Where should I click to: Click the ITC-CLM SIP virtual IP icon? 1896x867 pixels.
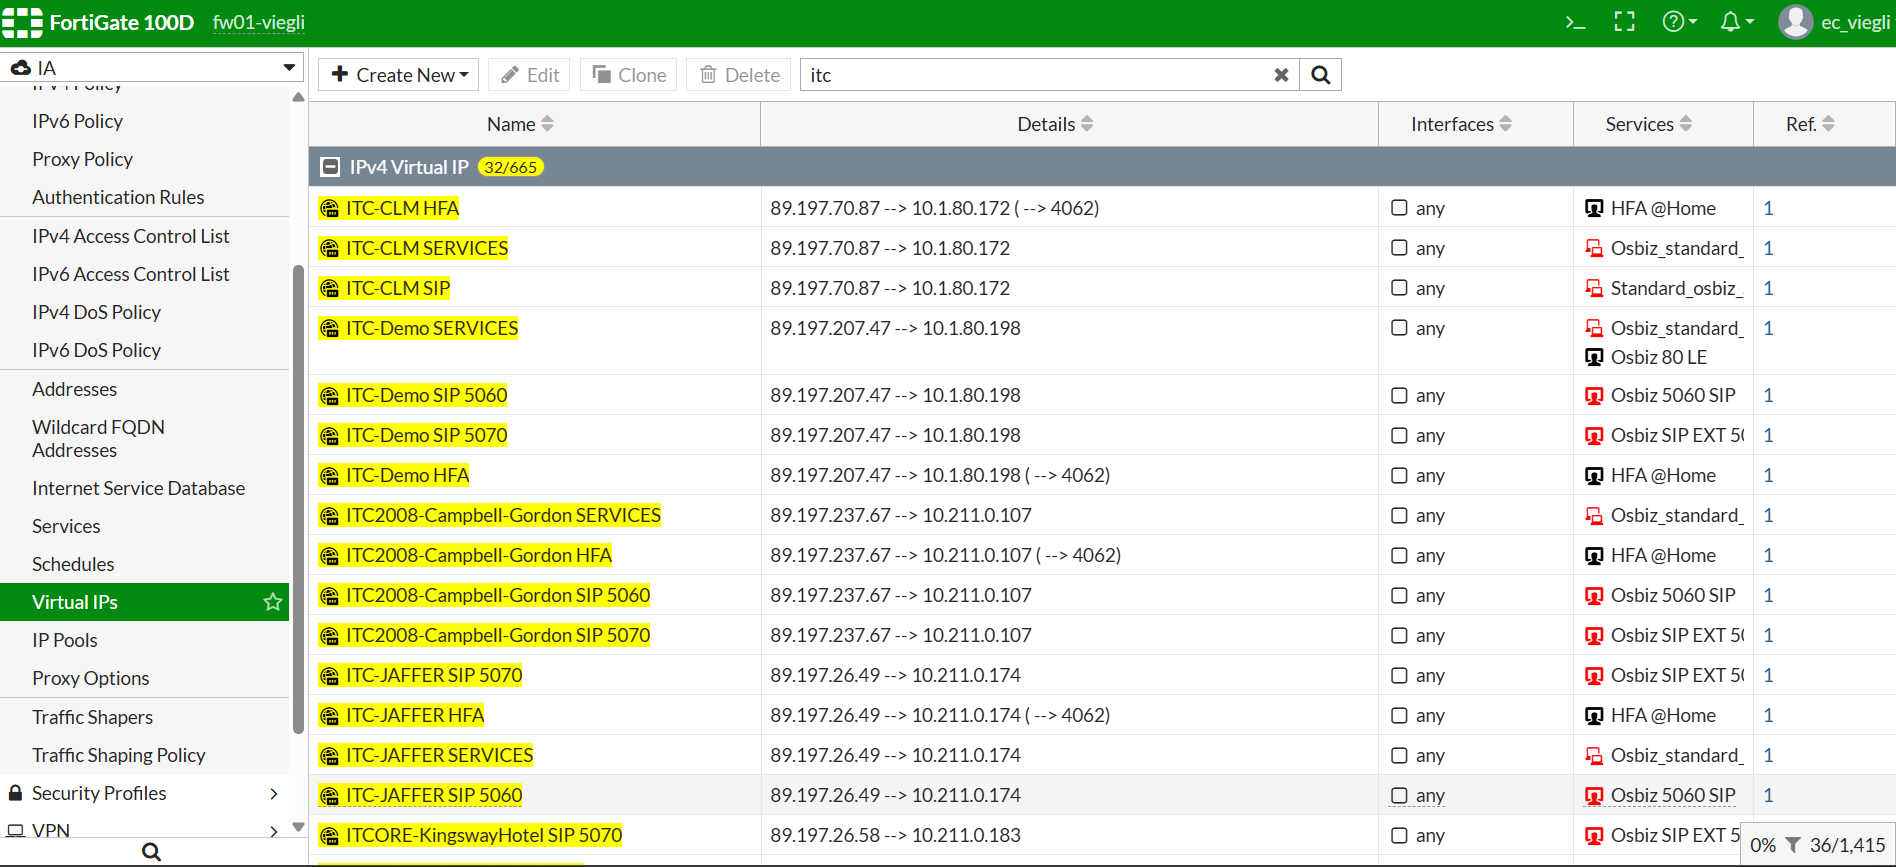coord(329,288)
